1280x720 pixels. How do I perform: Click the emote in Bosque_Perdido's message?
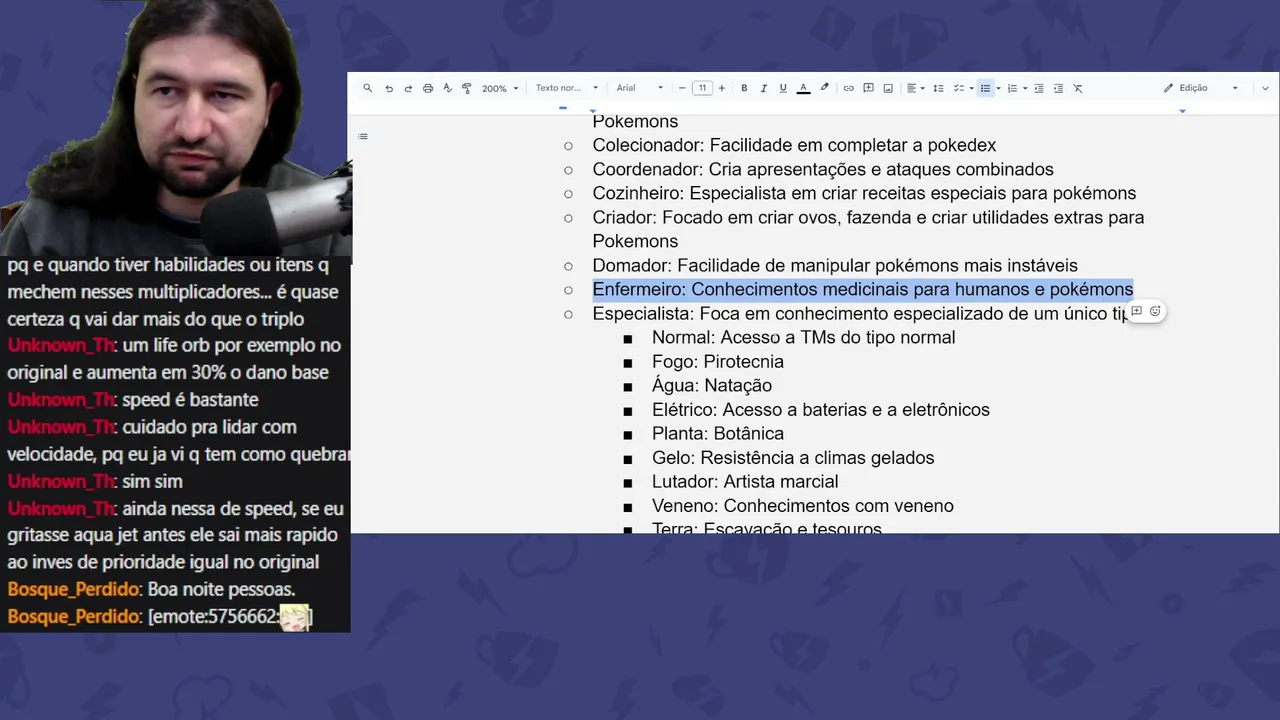click(294, 617)
